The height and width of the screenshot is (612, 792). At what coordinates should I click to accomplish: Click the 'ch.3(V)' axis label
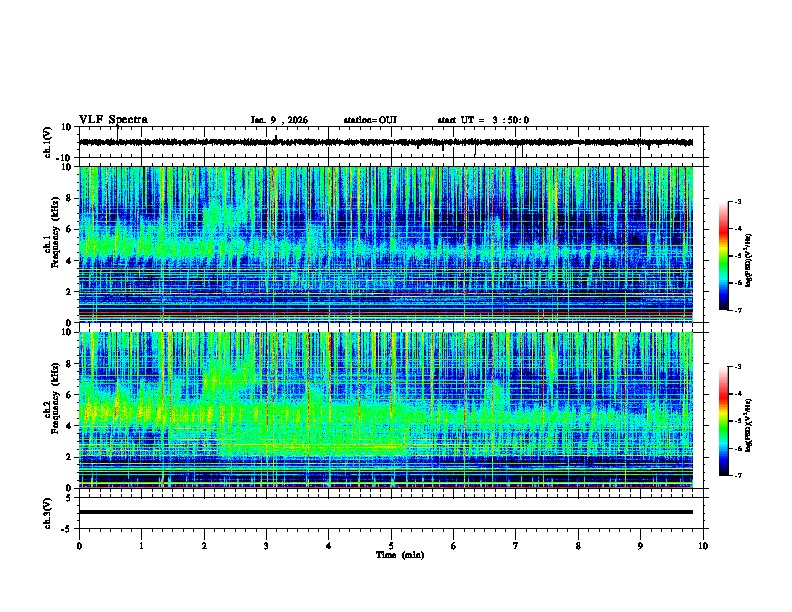coord(48,513)
